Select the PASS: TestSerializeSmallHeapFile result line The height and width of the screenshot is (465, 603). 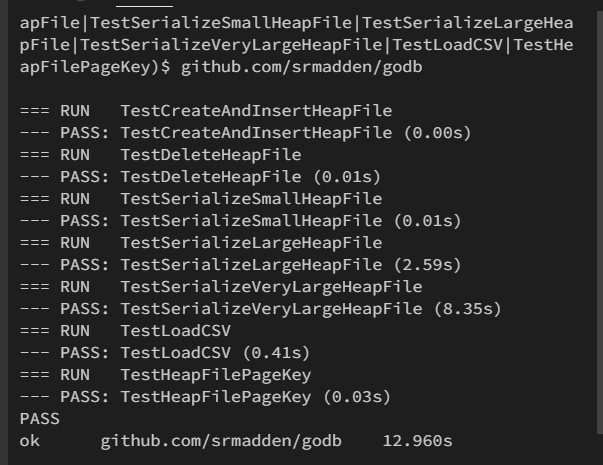(x=240, y=220)
